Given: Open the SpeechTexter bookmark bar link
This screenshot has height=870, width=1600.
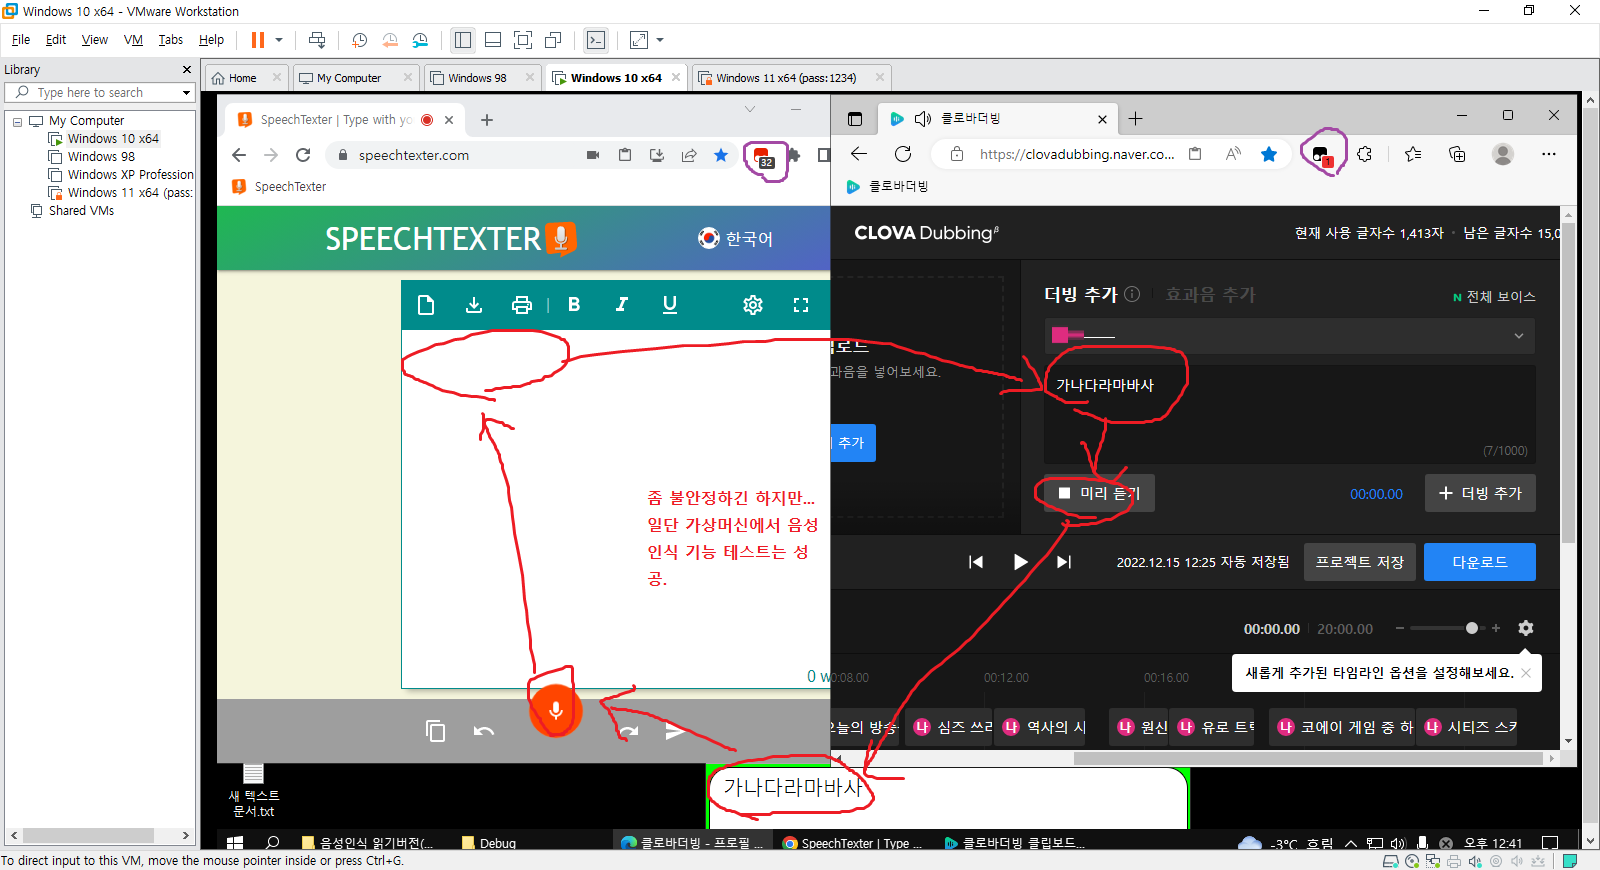Looking at the screenshot, I should pyautogui.click(x=279, y=187).
